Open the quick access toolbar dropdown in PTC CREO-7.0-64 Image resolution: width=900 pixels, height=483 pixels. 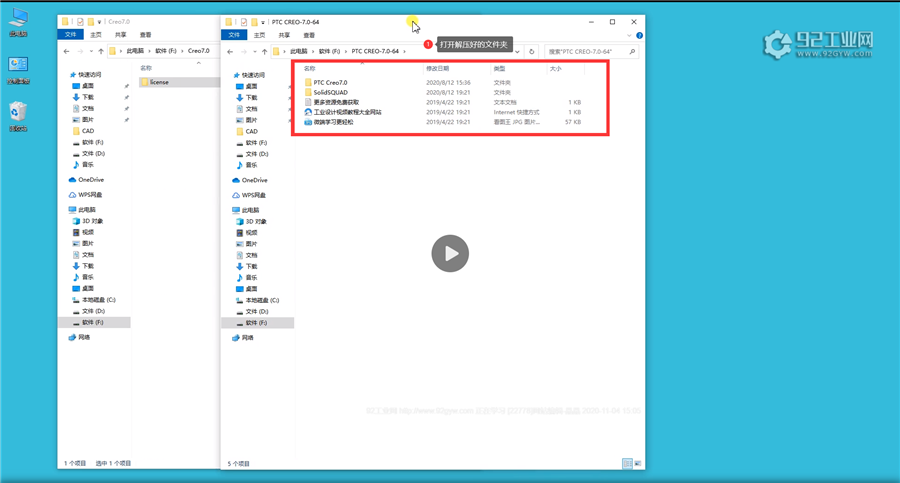tap(263, 22)
